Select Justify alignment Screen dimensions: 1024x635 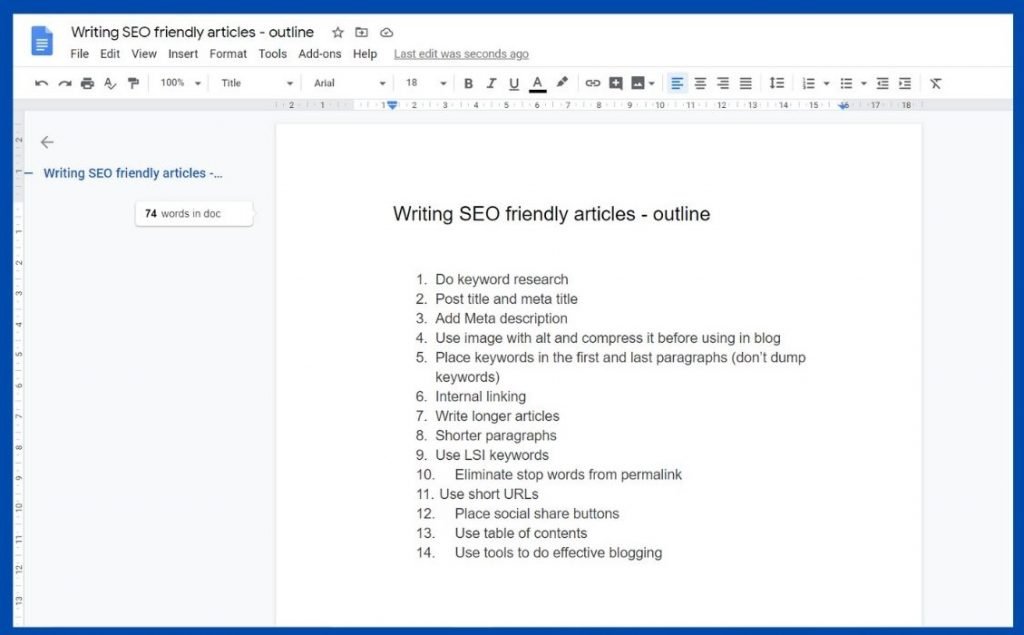[746, 84]
